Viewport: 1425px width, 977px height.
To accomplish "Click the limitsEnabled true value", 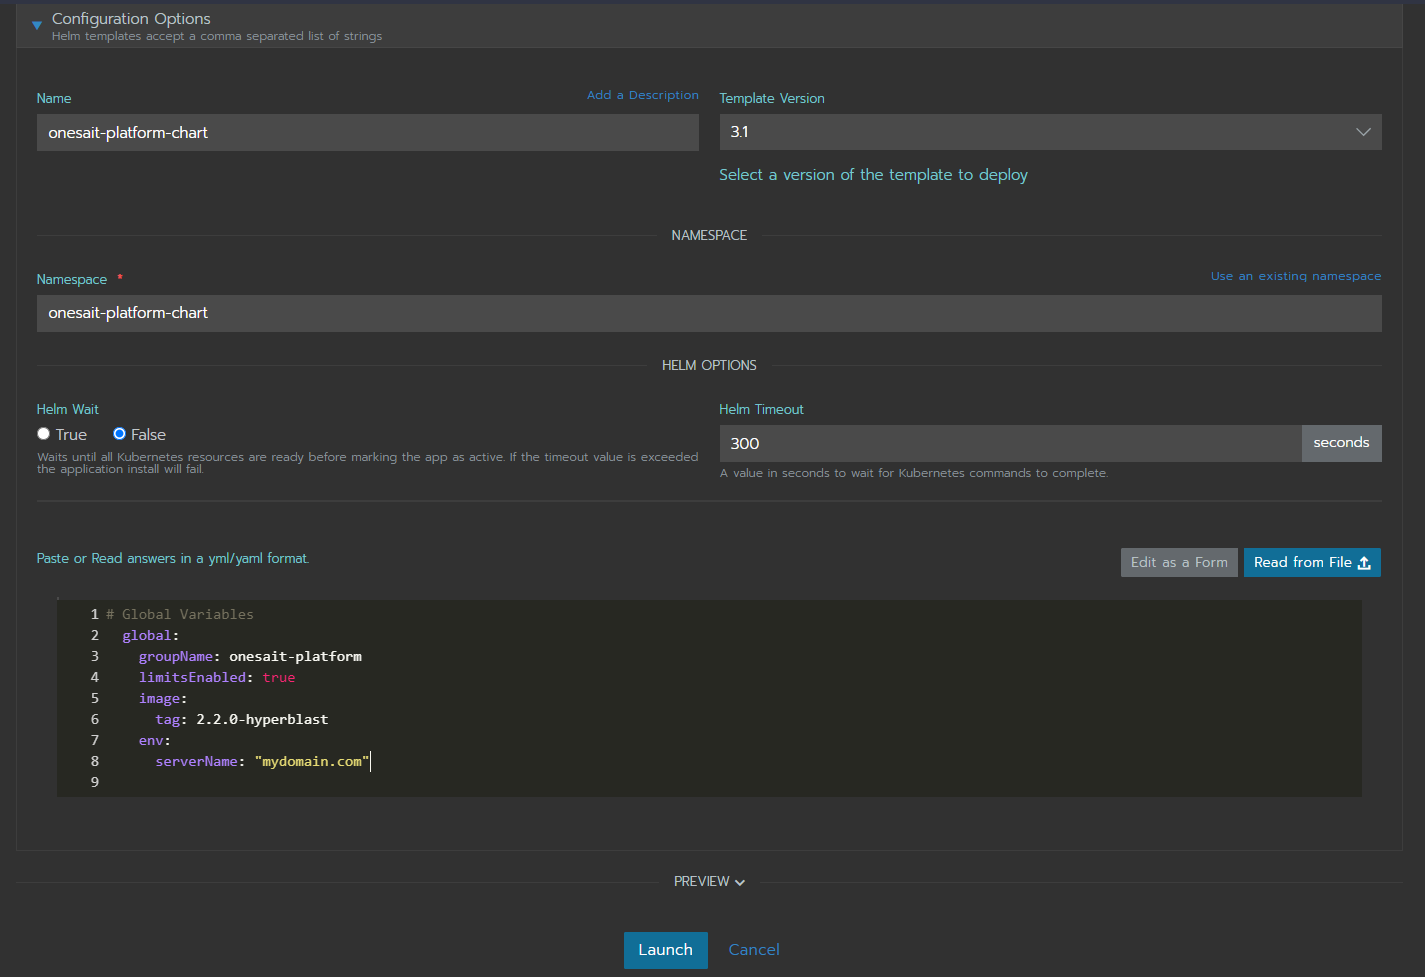I will pyautogui.click(x=279, y=678).
